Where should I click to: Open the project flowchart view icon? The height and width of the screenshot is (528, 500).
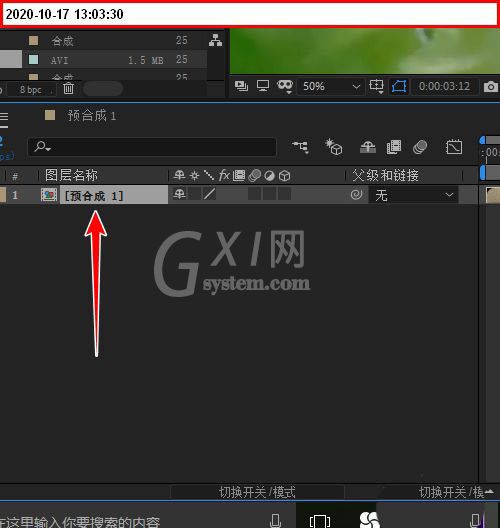[215, 40]
